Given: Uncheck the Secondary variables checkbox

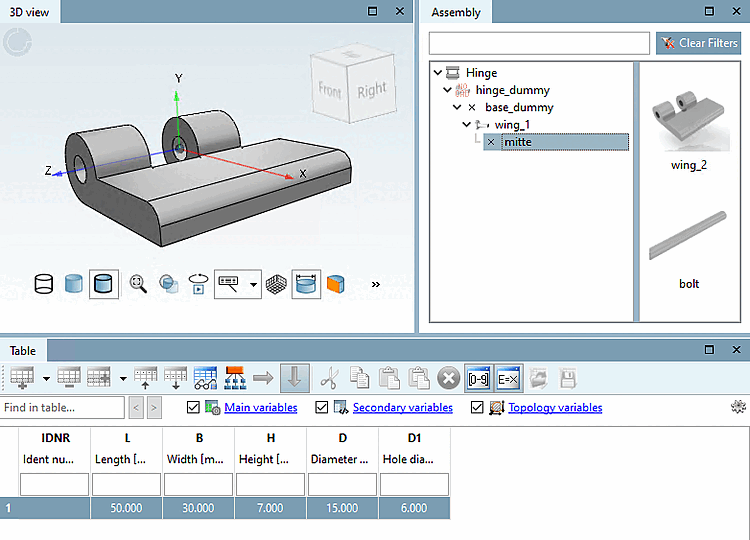Looking at the screenshot, I should pyautogui.click(x=322, y=408).
